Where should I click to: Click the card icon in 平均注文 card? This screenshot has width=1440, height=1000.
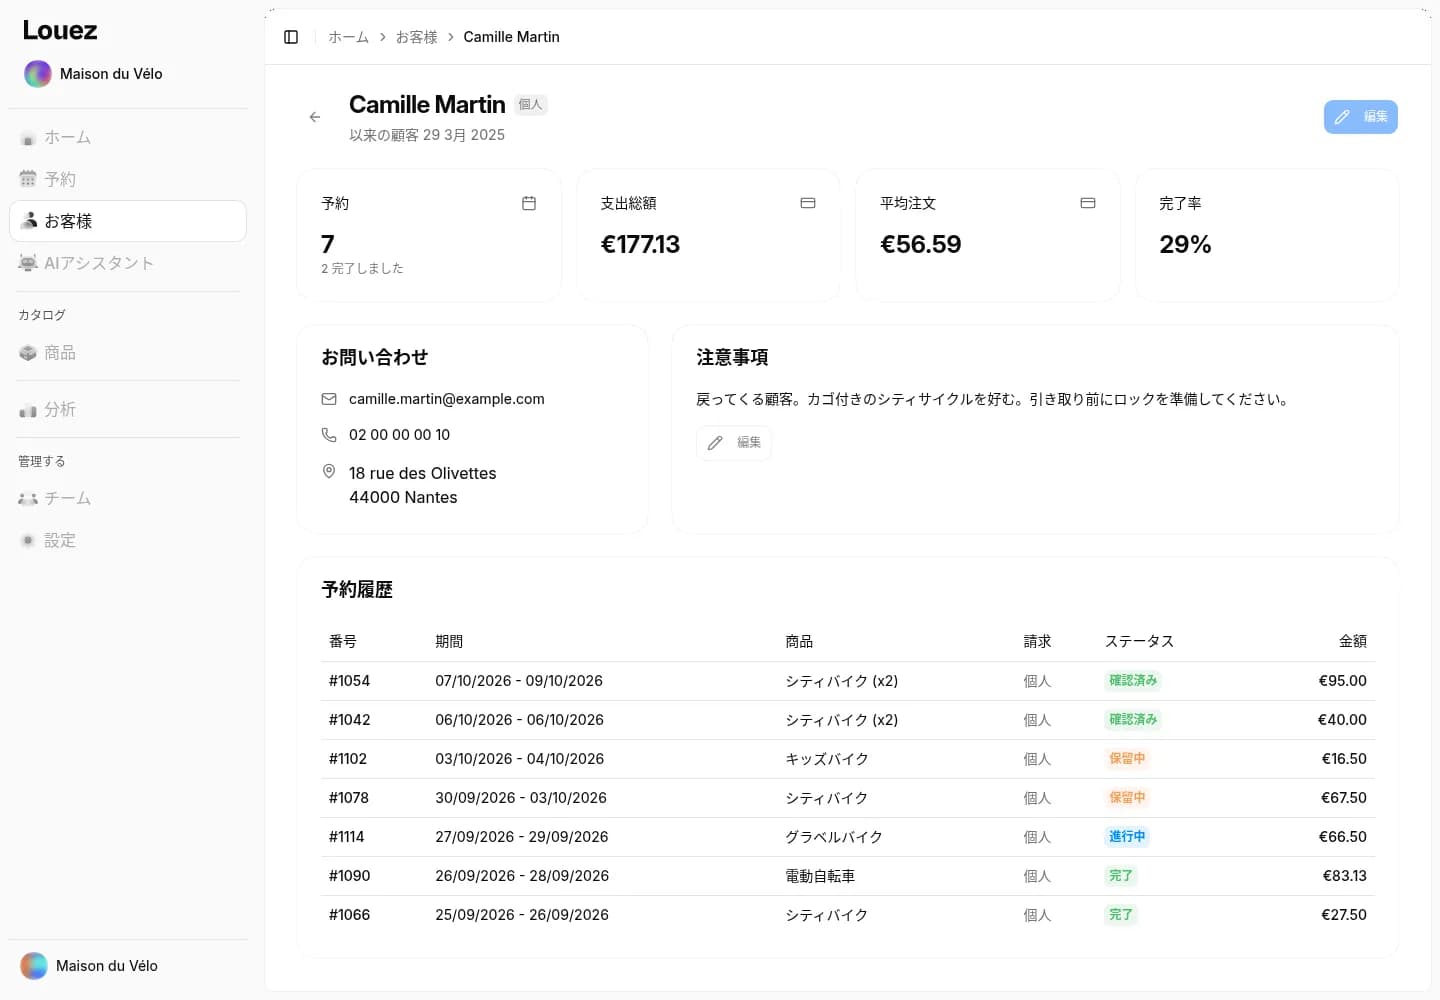pyautogui.click(x=1088, y=203)
